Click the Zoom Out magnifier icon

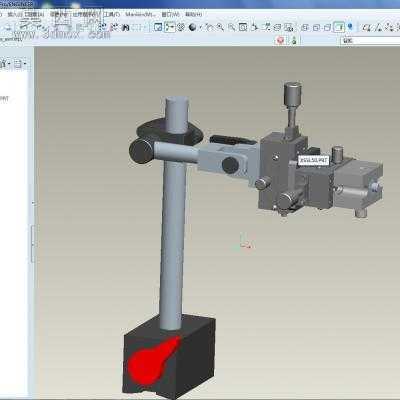[231, 27]
